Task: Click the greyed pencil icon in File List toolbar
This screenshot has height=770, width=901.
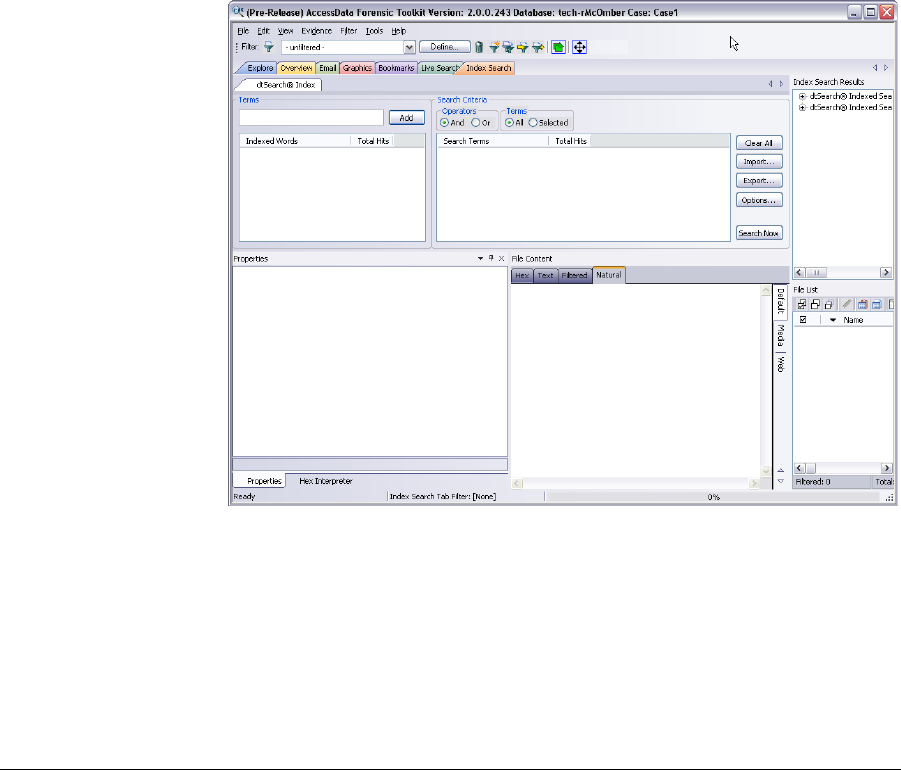Action: (846, 305)
